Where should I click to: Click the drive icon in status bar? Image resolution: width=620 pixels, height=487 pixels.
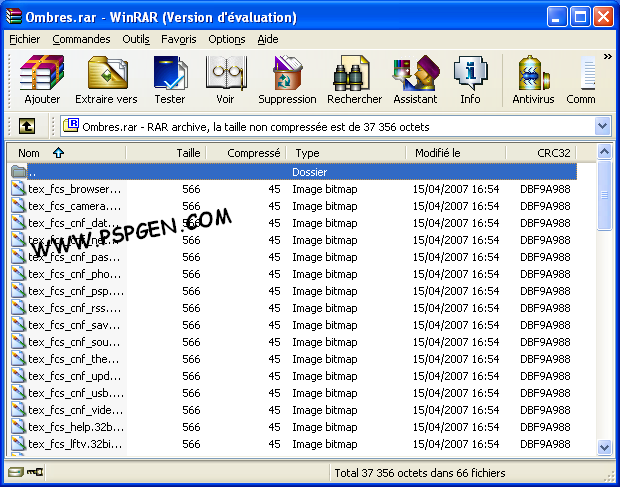(x=16, y=472)
